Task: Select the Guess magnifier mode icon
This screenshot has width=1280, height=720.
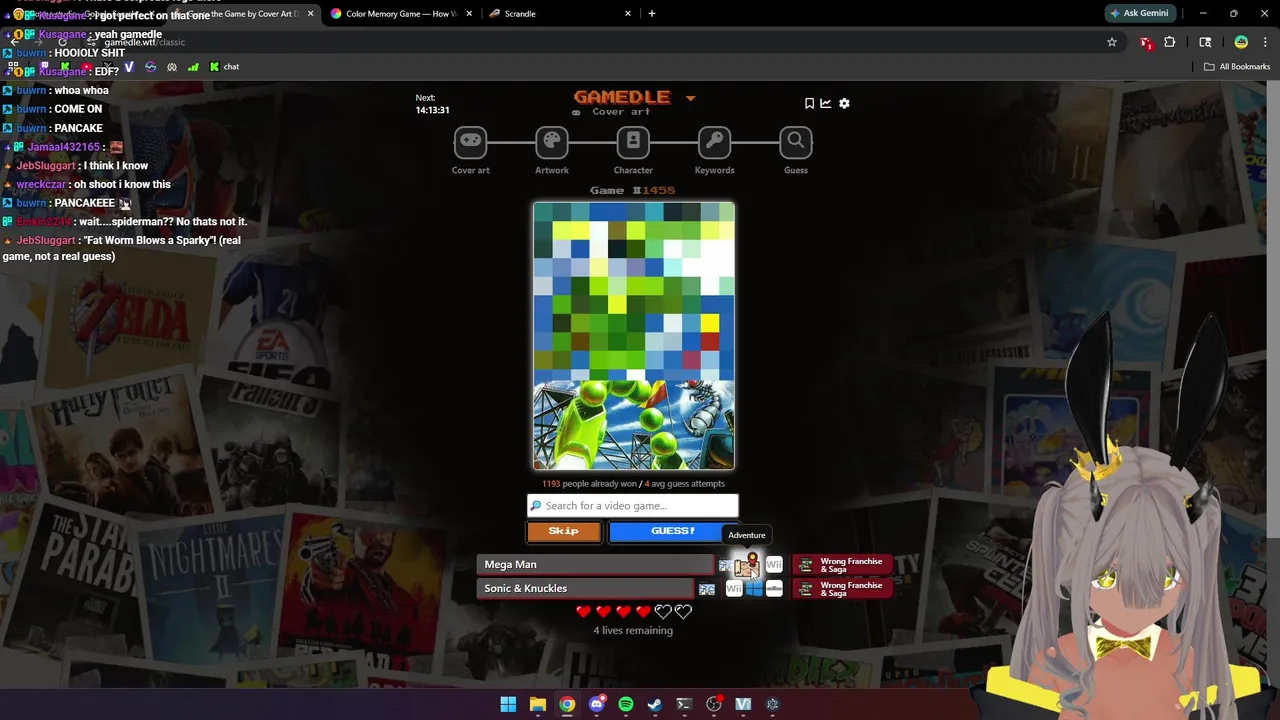Action: (x=796, y=142)
